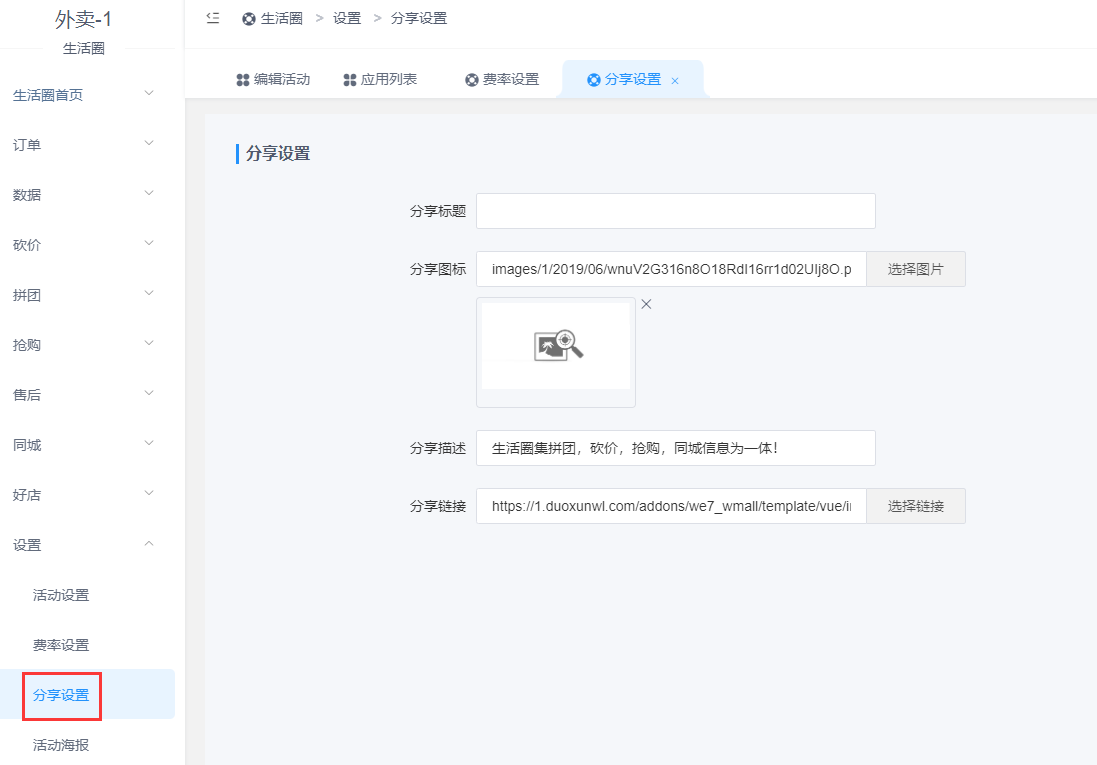Click the 分享设置 breadcrumb text
Image resolution: width=1097 pixels, height=765 pixels.
click(418, 19)
